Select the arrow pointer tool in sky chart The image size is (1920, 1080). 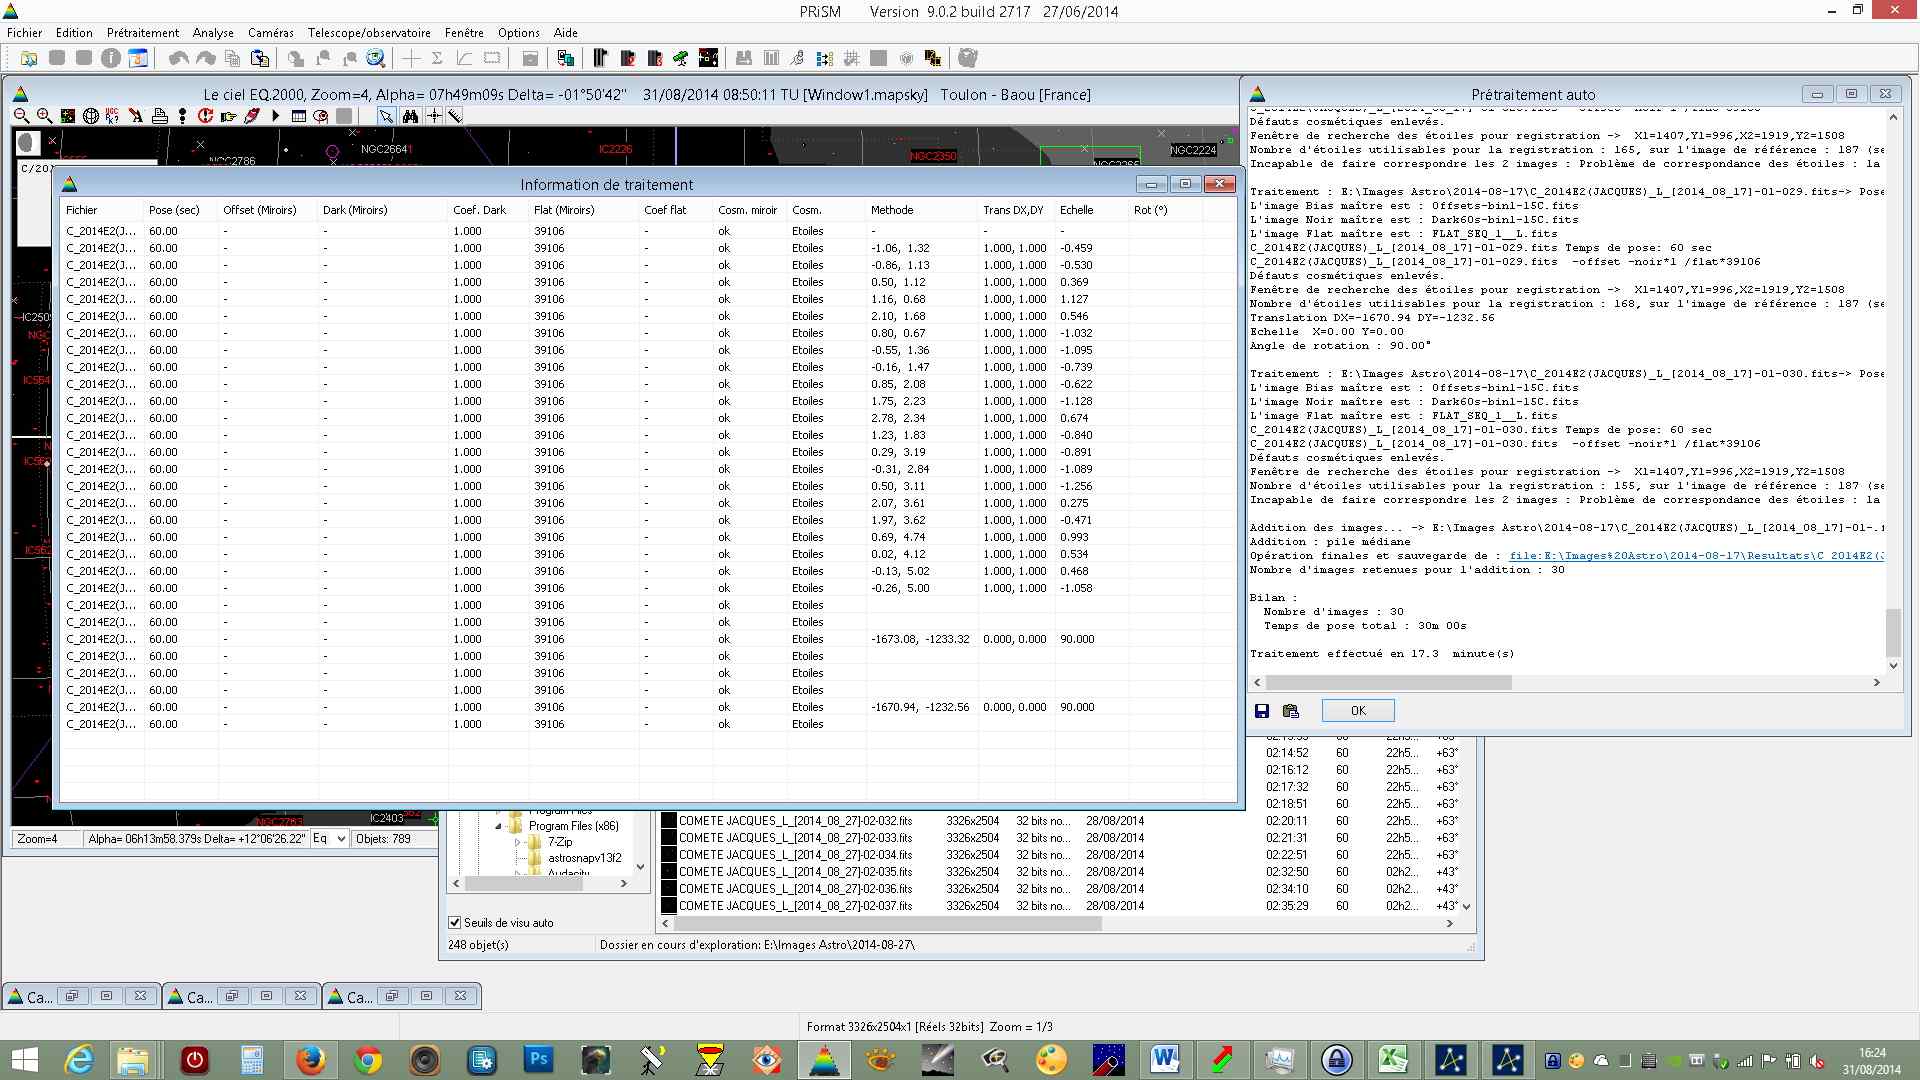point(386,116)
